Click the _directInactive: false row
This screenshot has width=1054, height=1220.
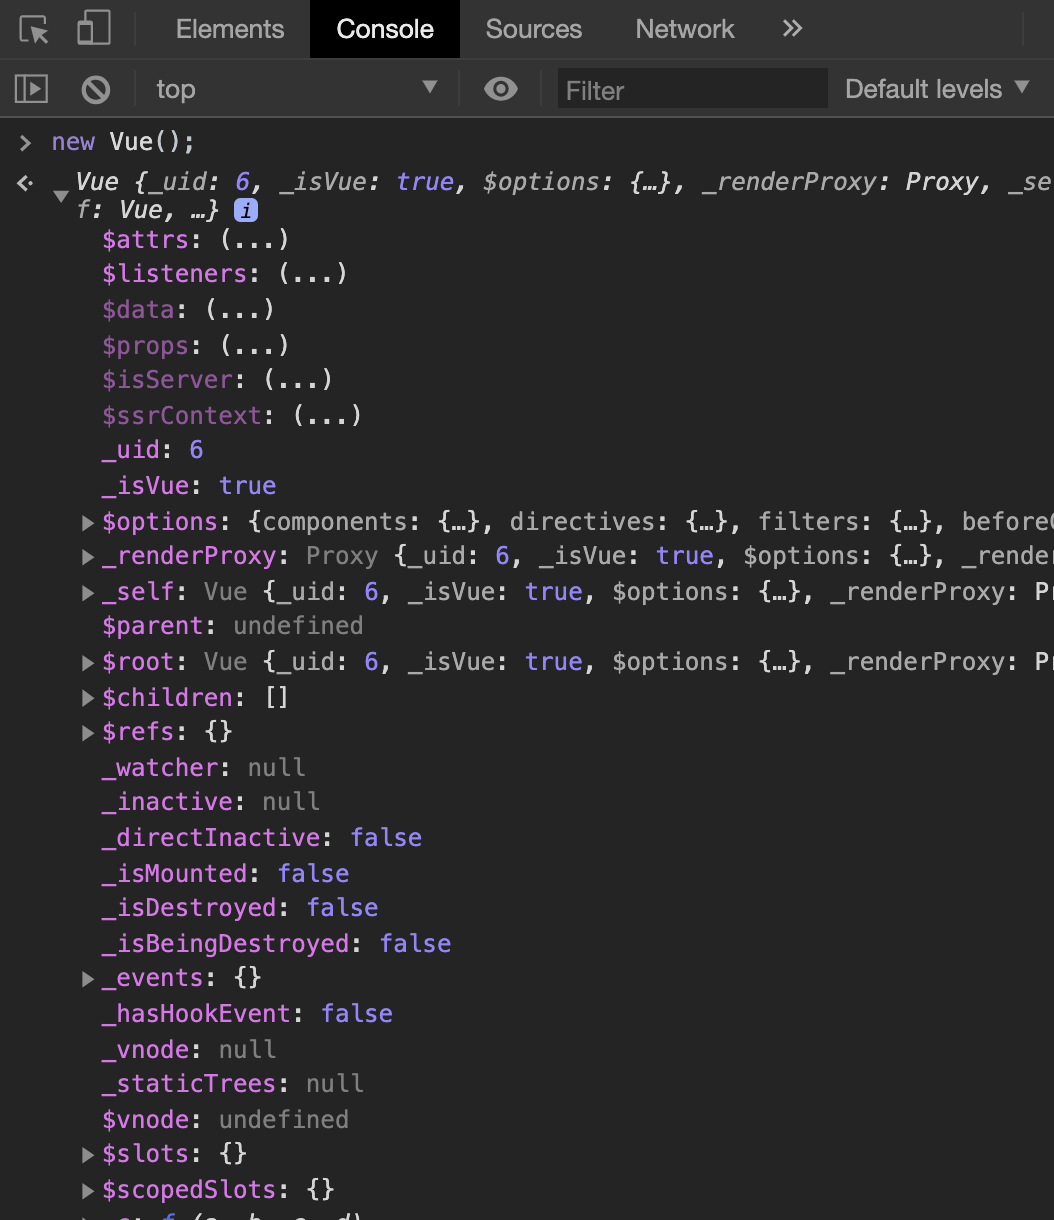pyautogui.click(x=262, y=837)
